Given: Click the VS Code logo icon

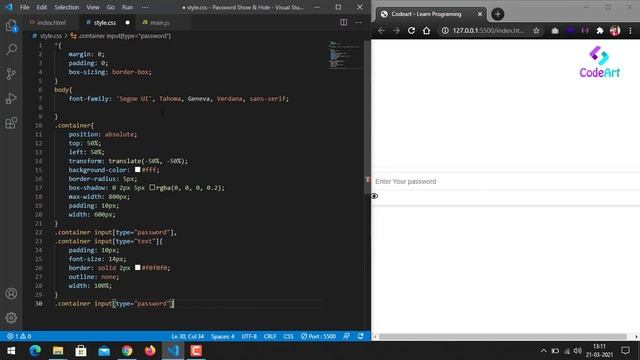Looking at the screenshot, I should [x=9, y=7].
